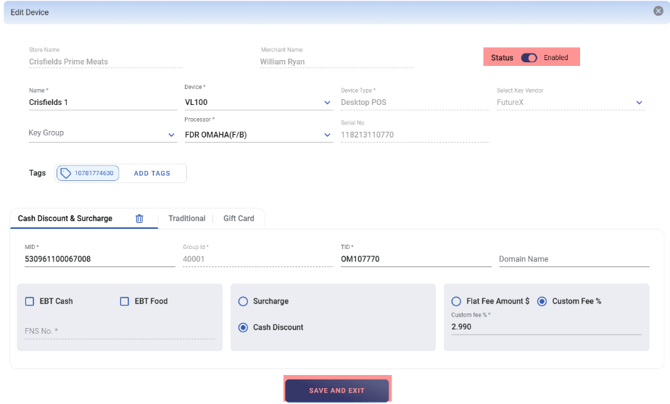
Task: Select the Surcharge radio option
Action: click(243, 301)
